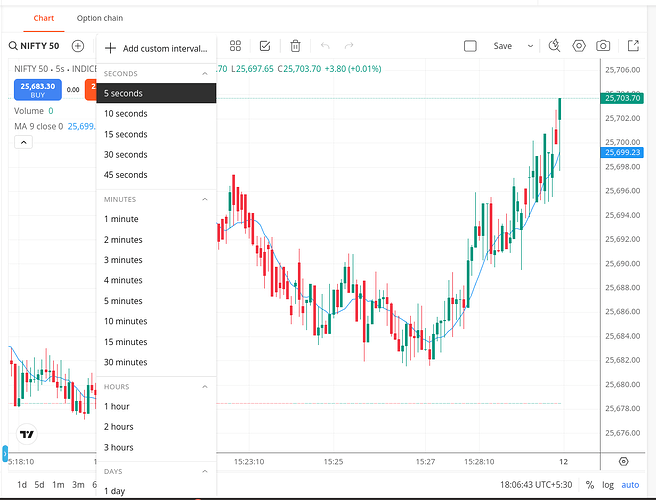The image size is (656, 500).
Task: Toggle the log scale option
Action: tap(607, 485)
